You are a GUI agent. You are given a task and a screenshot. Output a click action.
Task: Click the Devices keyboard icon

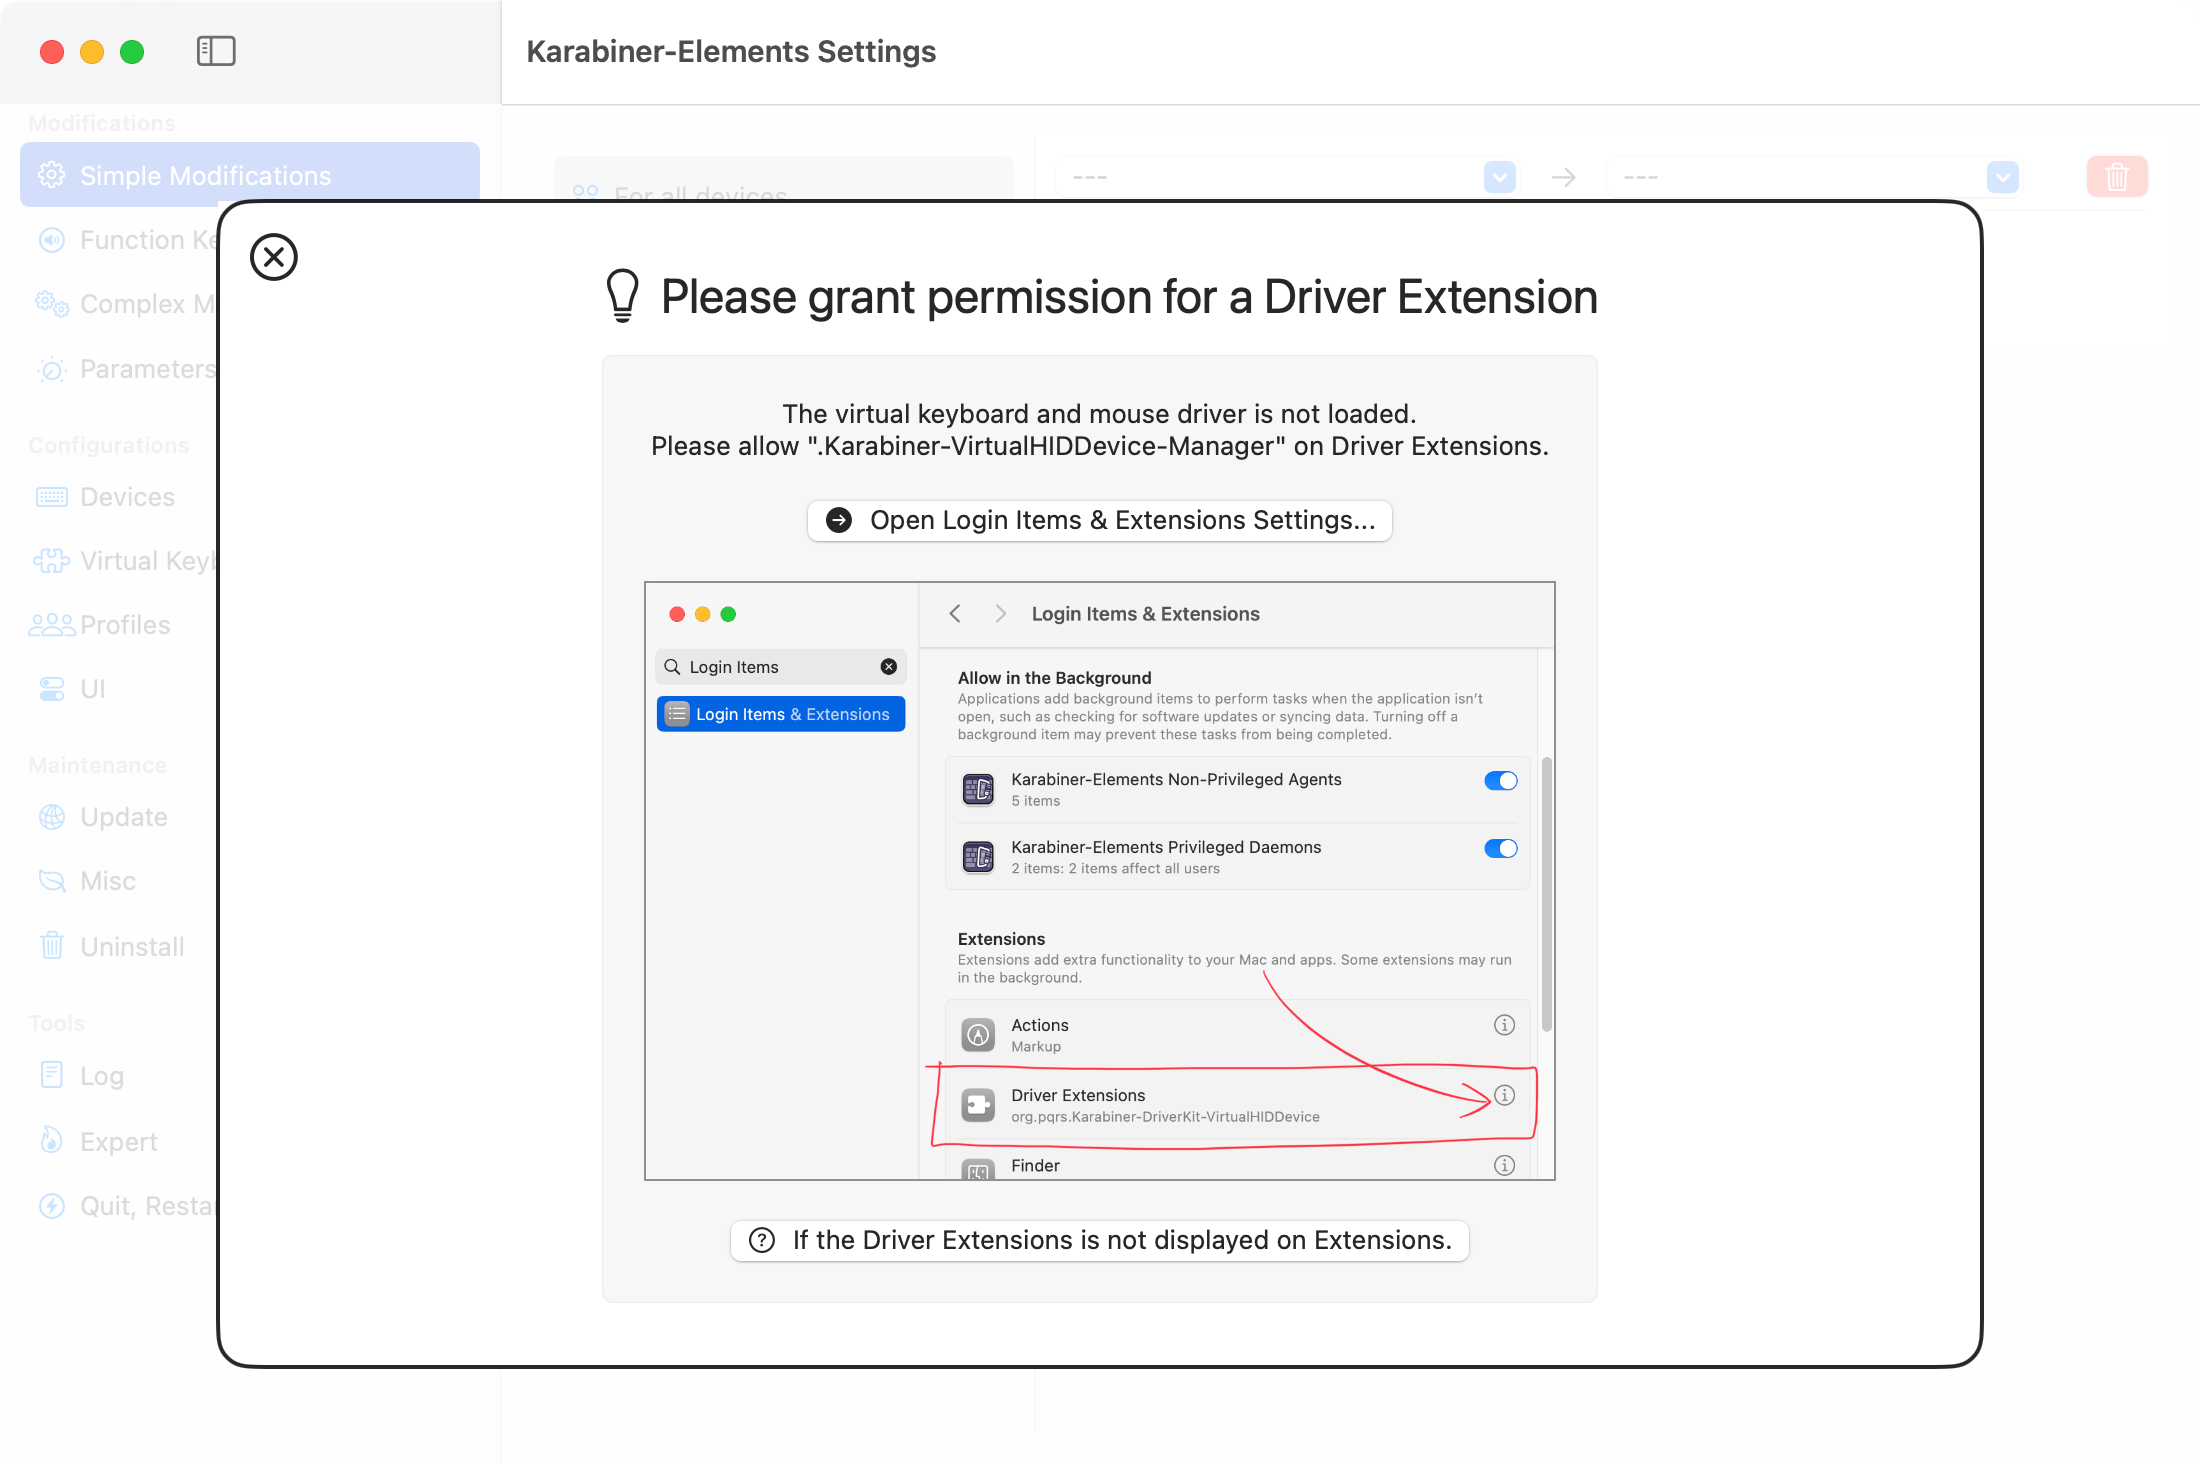[52, 497]
